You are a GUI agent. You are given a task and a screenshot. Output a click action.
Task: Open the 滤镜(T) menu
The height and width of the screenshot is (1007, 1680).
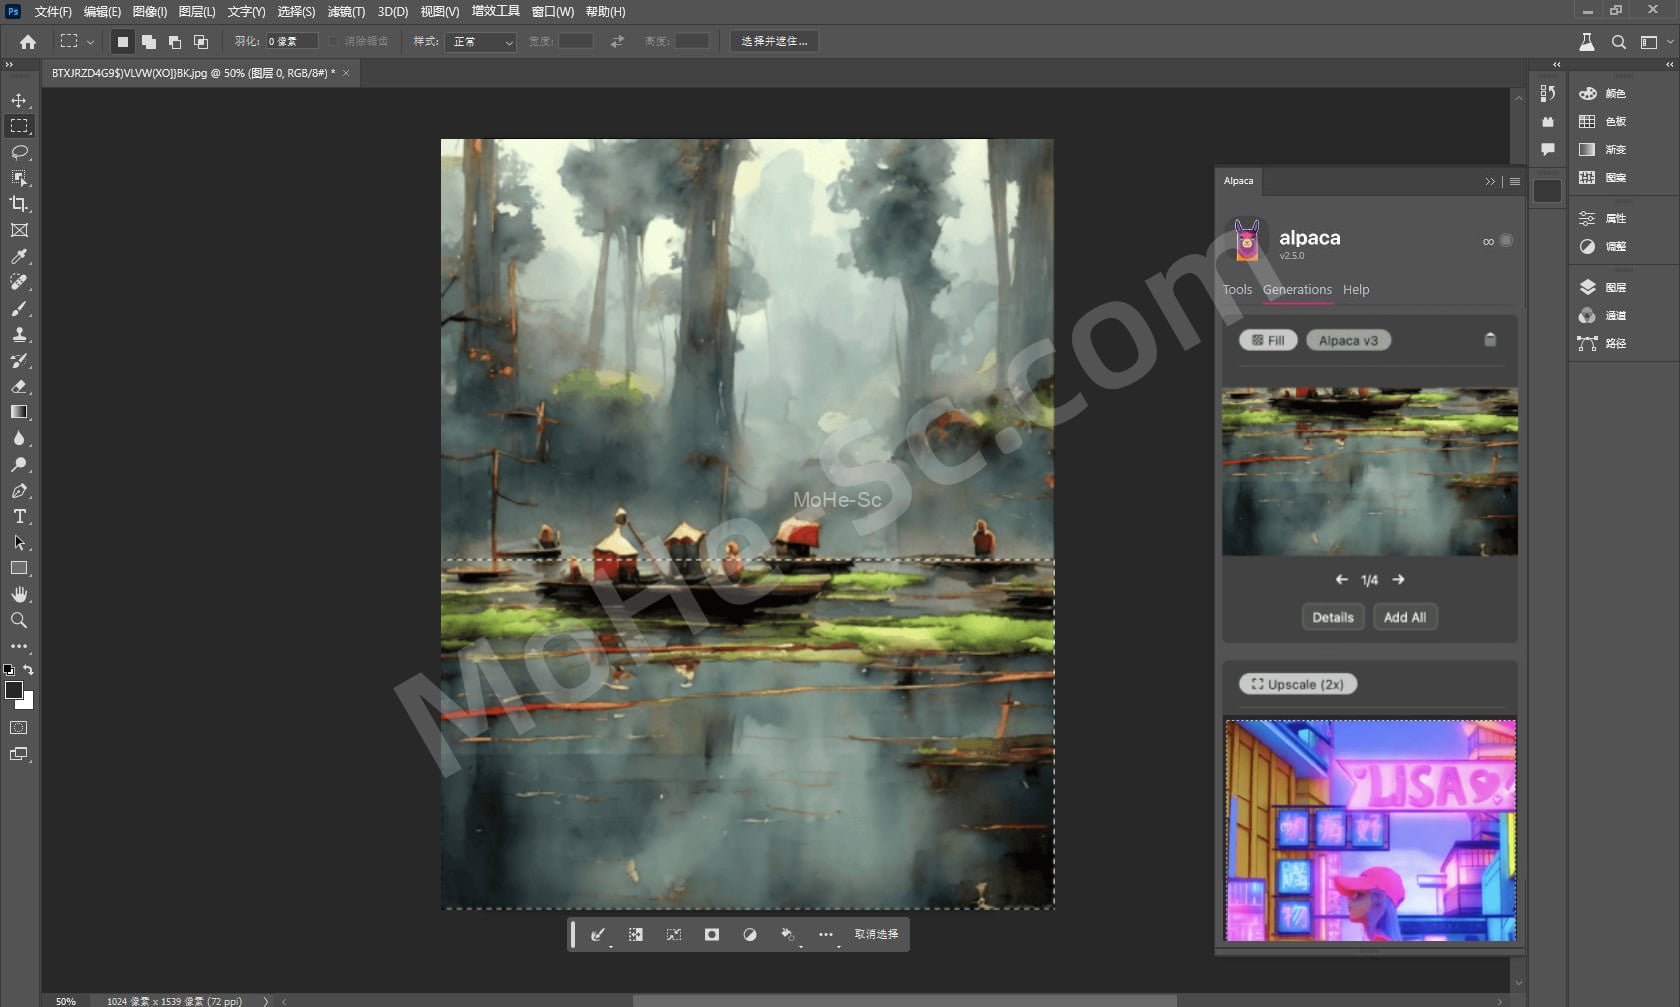346,12
